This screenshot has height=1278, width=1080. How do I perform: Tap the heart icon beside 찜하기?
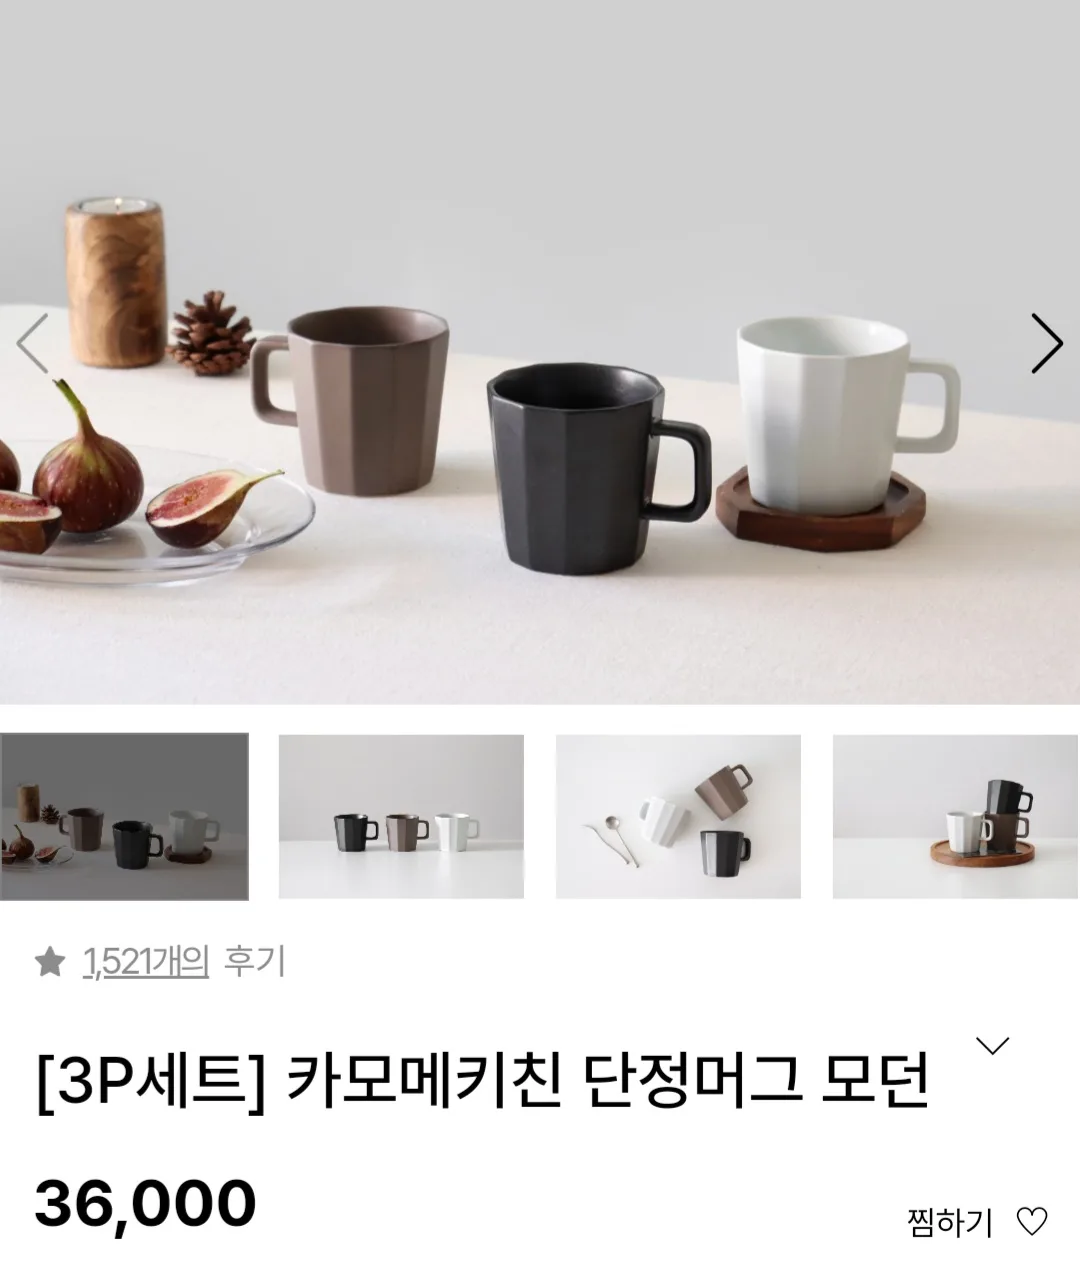1031,1222
